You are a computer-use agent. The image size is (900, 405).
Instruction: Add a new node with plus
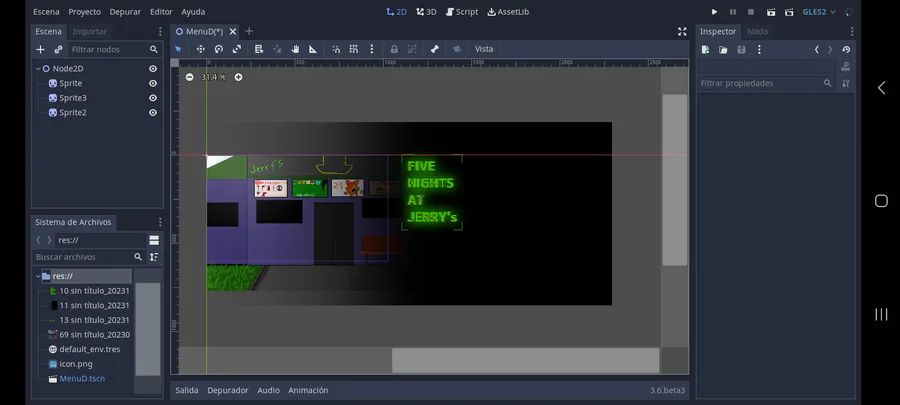click(40, 49)
